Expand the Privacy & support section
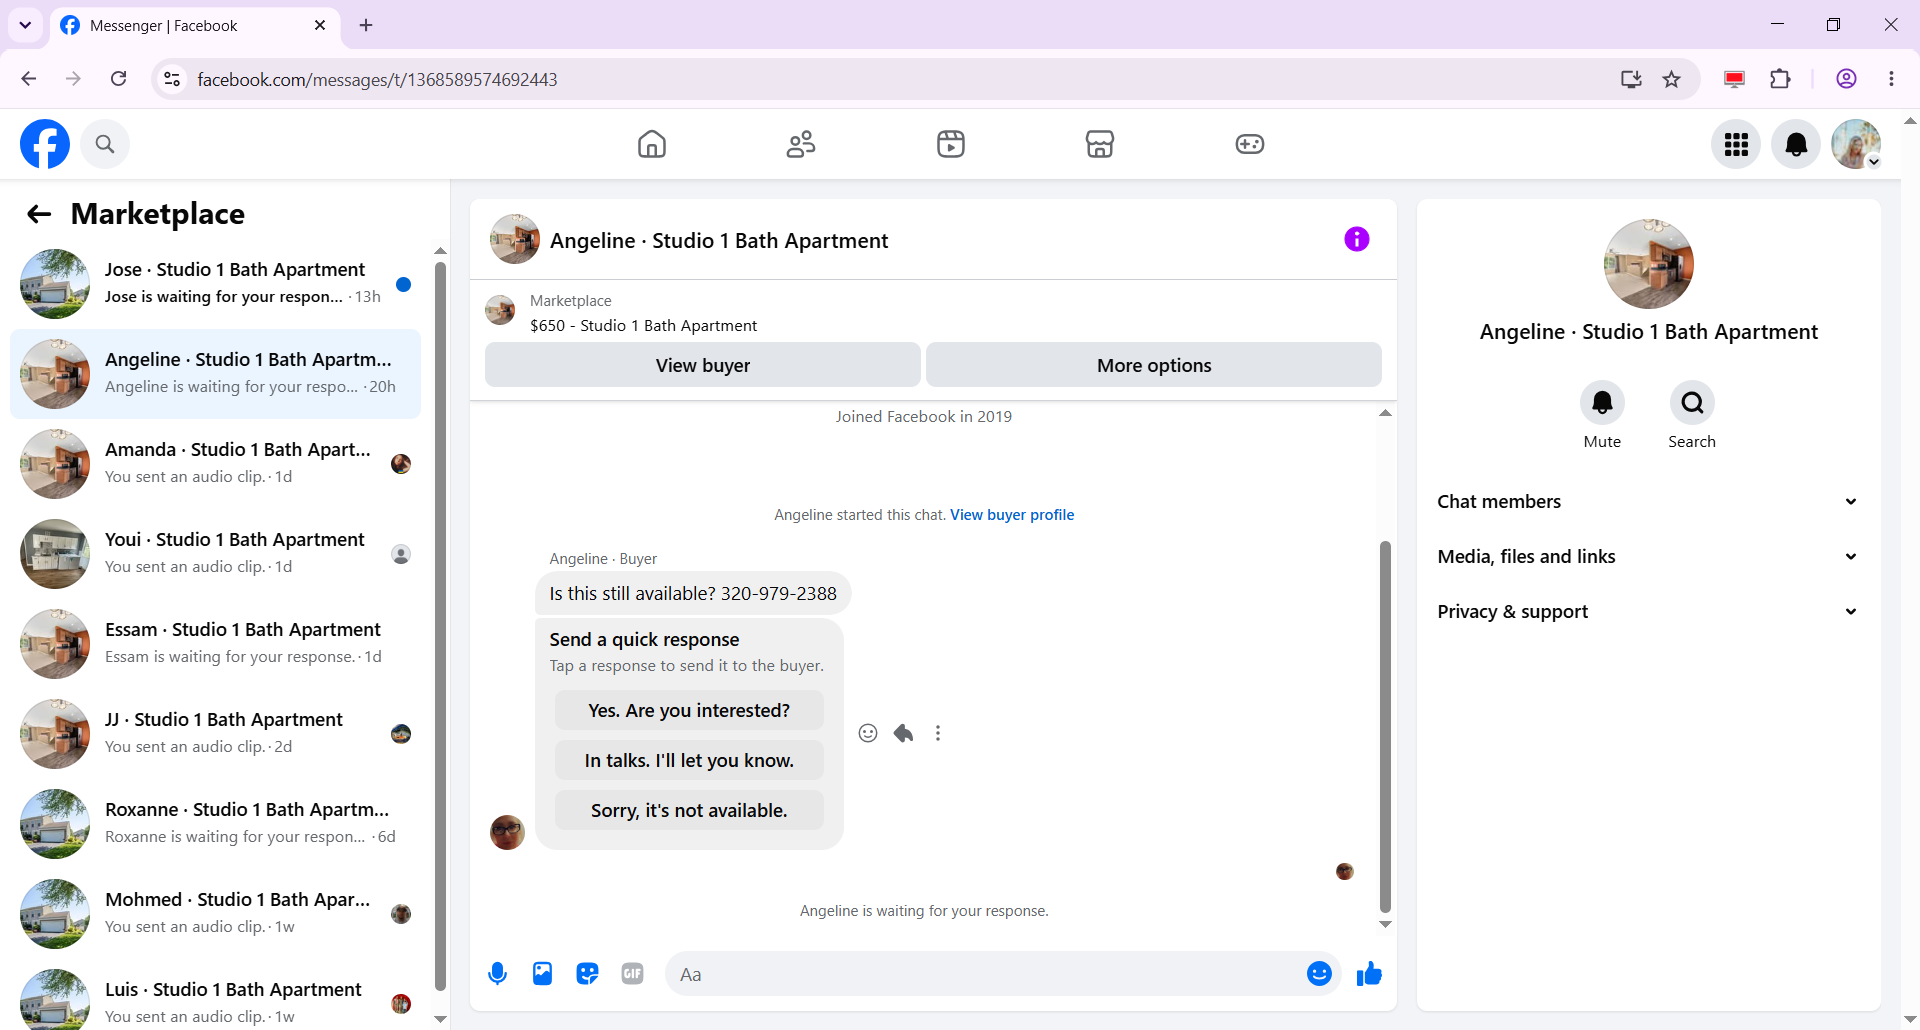This screenshot has width=1920, height=1030. click(x=1648, y=612)
